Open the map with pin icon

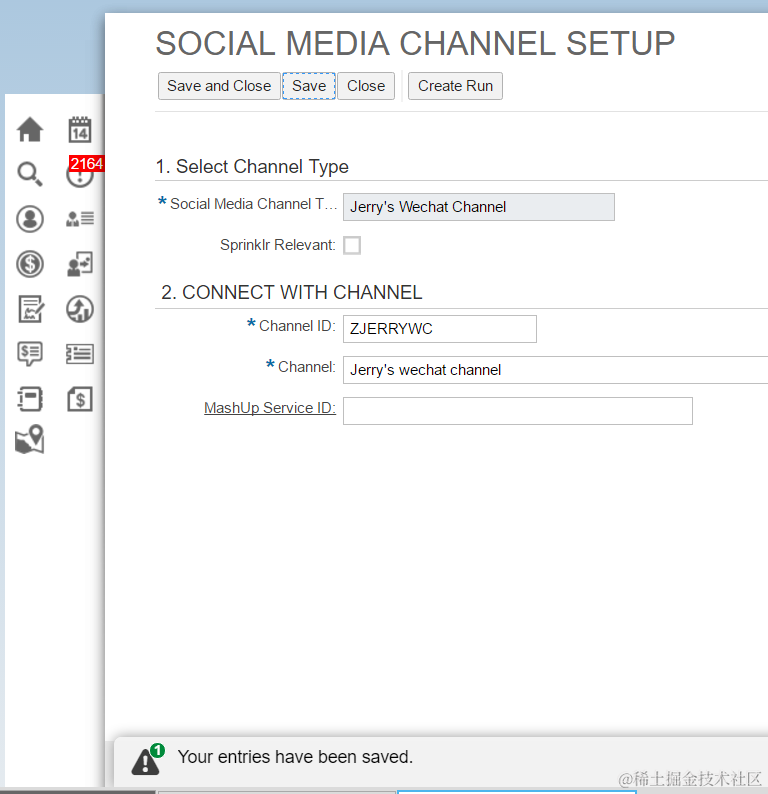[x=30, y=439]
